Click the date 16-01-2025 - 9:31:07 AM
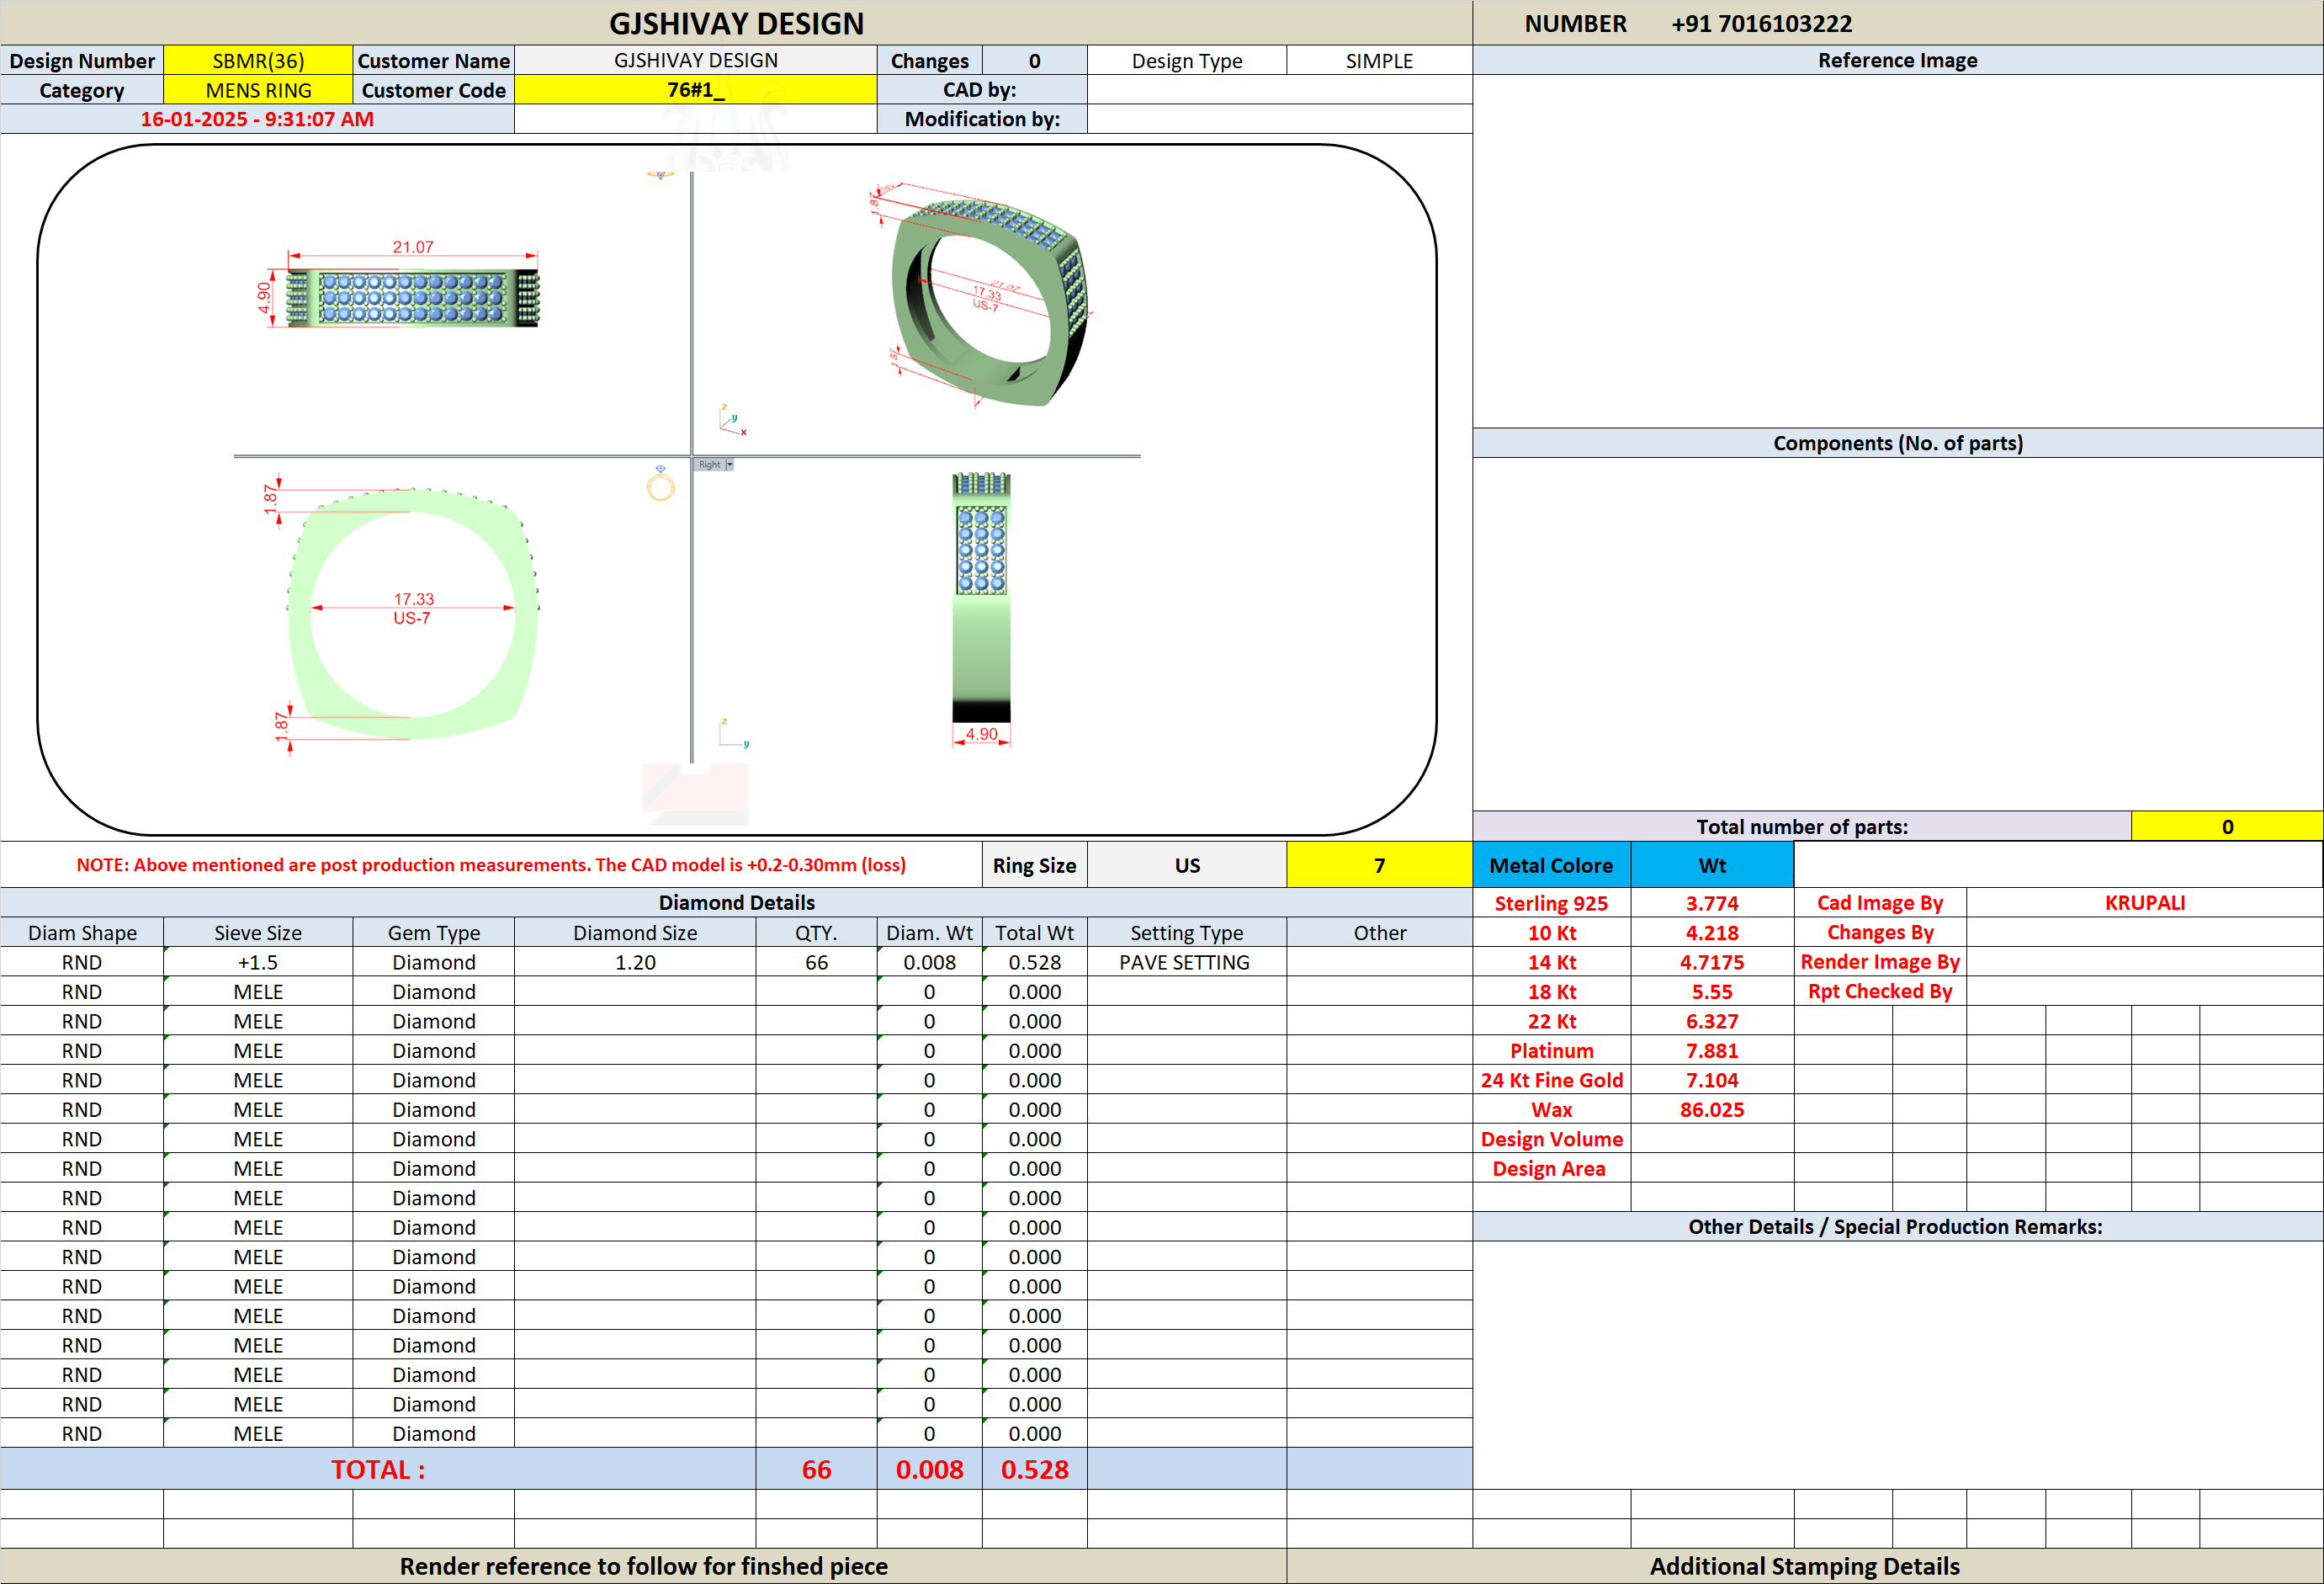The image size is (2324, 1584). click(257, 119)
